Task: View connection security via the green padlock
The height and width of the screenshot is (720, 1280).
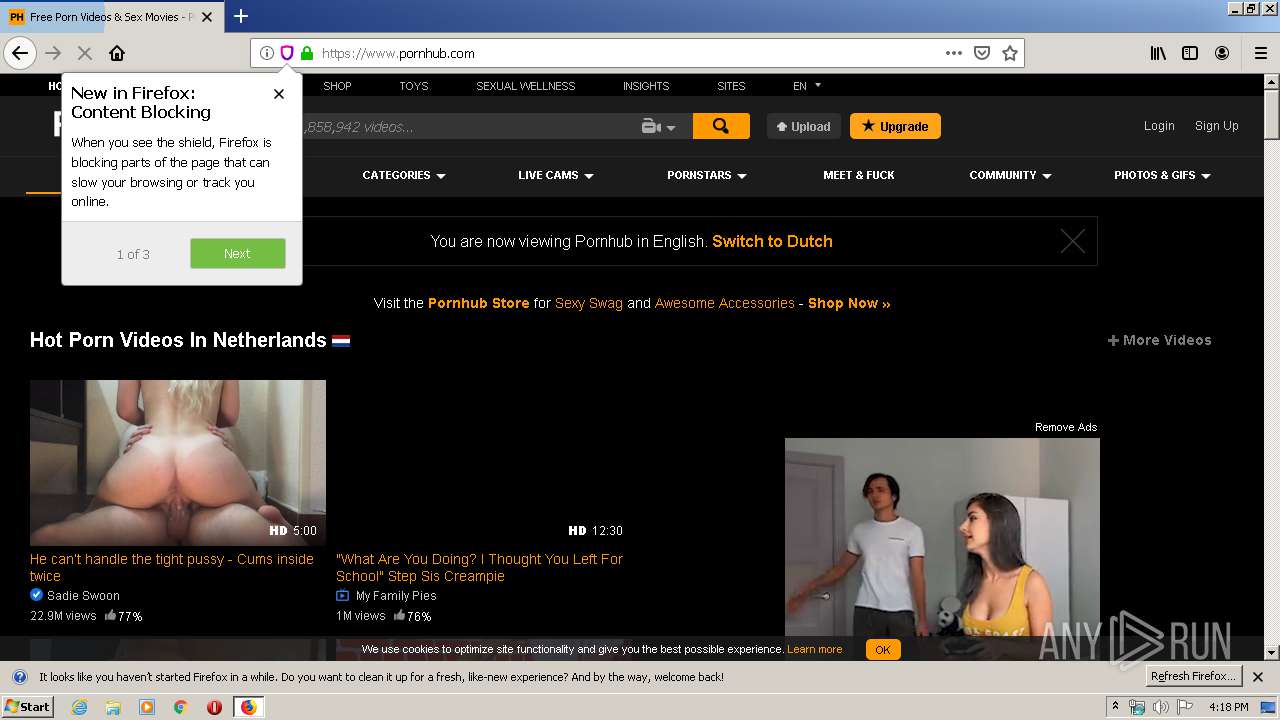Action: 307,53
